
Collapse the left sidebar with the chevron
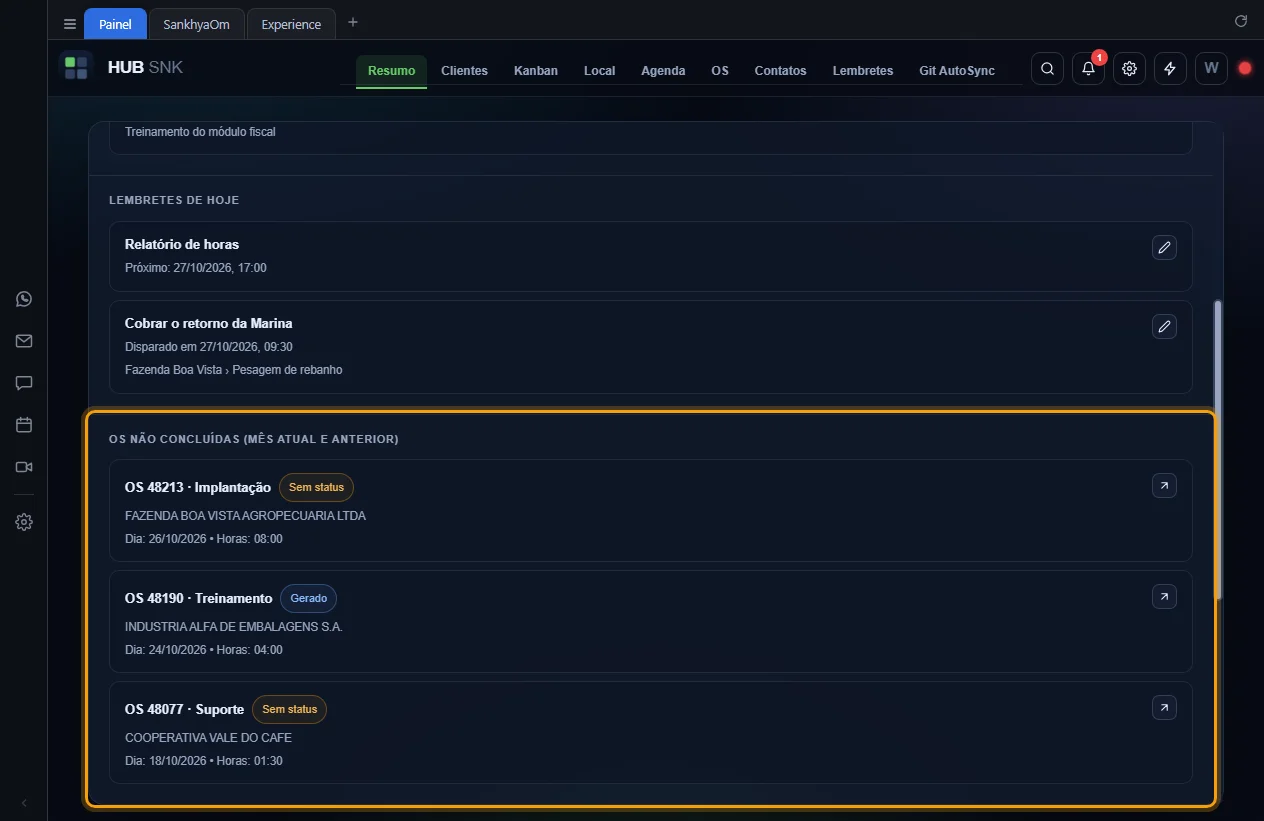[x=24, y=803]
